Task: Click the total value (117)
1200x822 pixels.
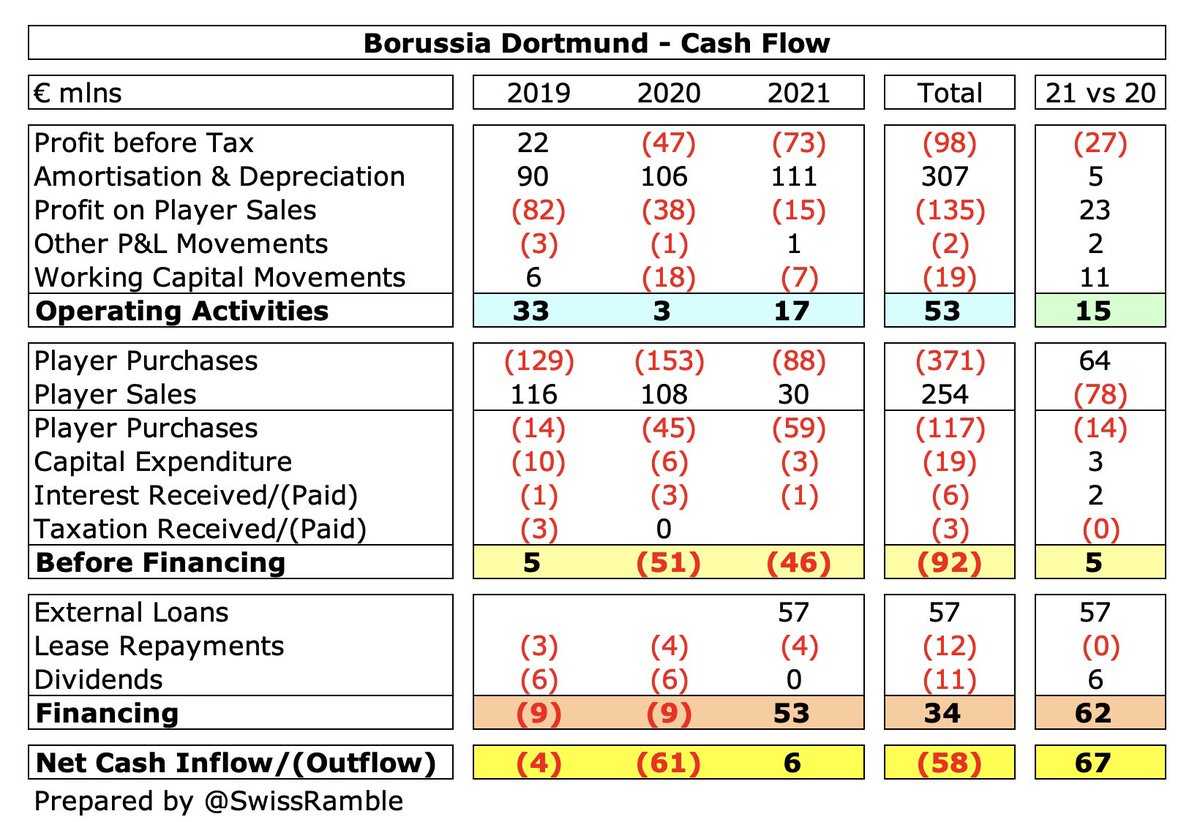Action: [951, 428]
